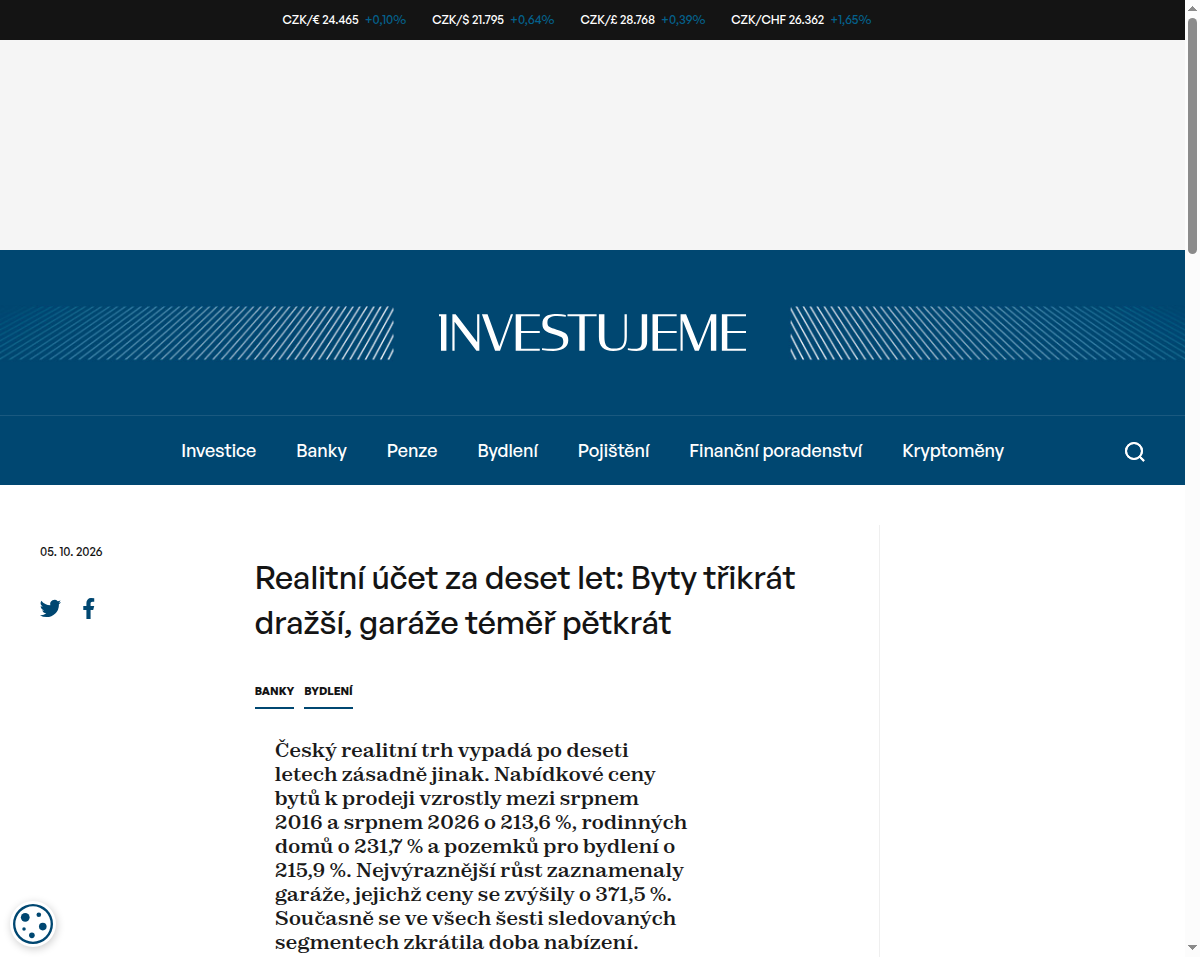This screenshot has width=1200, height=957.
Task: Open the Penze menu section
Action: tap(412, 451)
